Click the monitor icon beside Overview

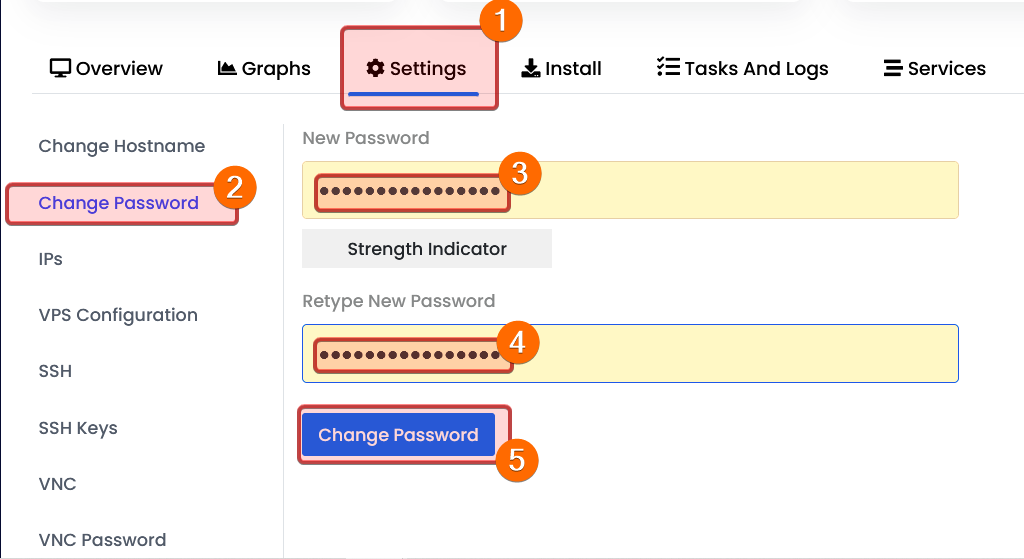pos(60,68)
